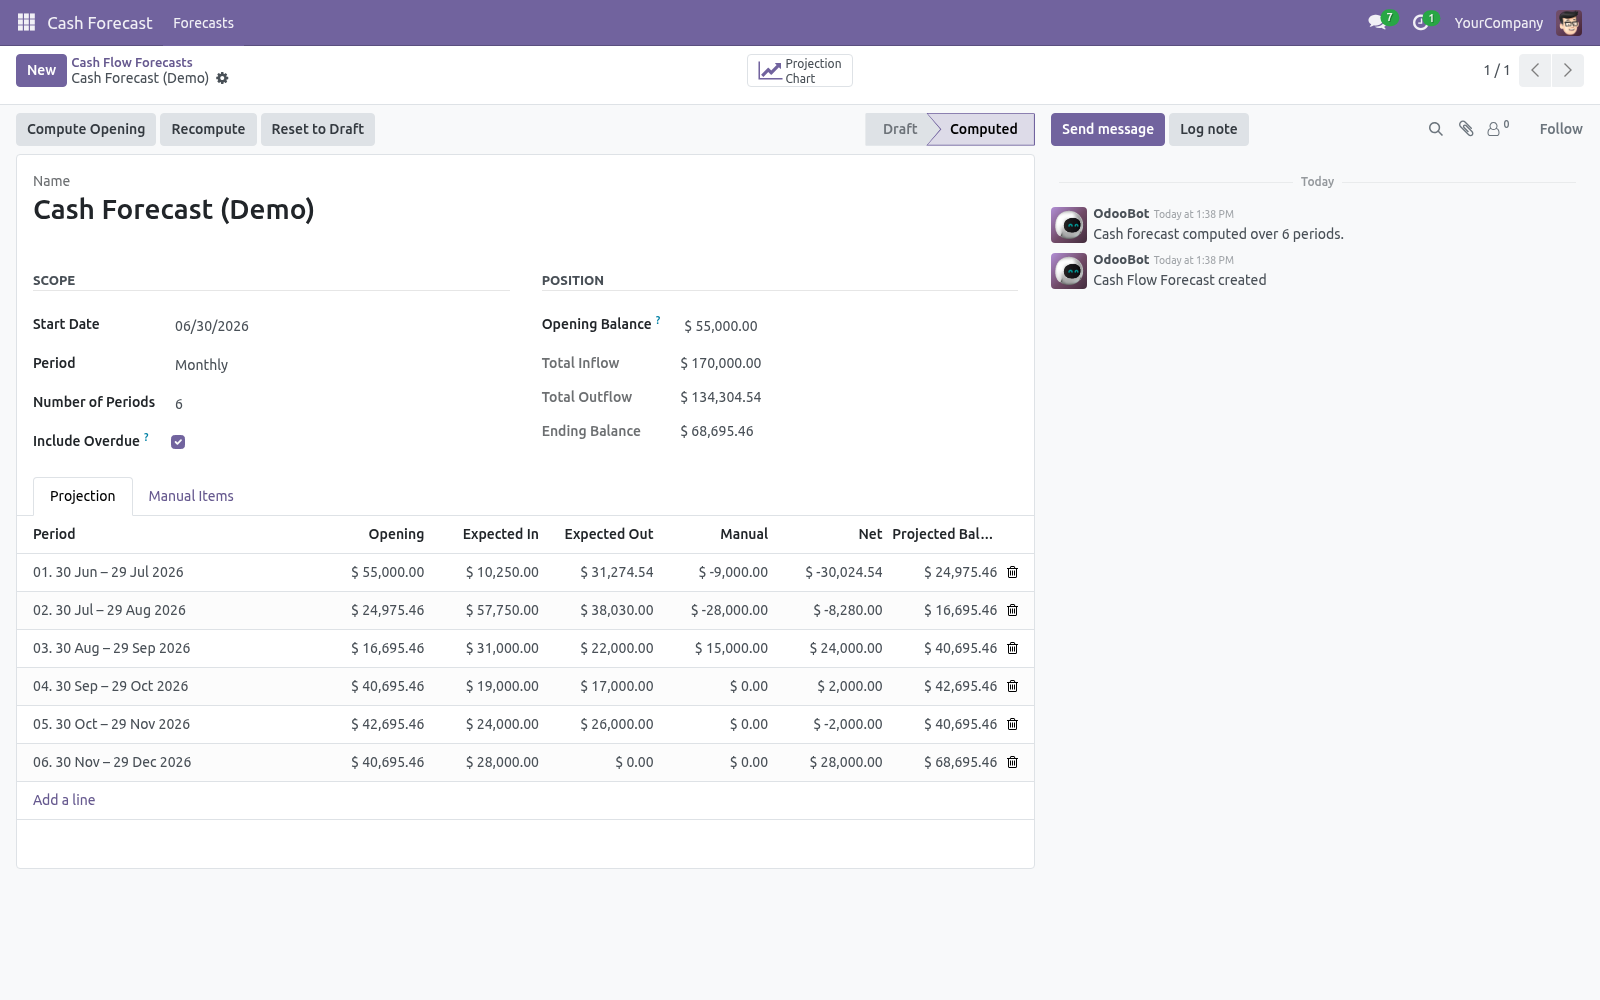Open Cash Flow Forecasts breadcrumb link
This screenshot has width=1600, height=1000.
tap(132, 62)
